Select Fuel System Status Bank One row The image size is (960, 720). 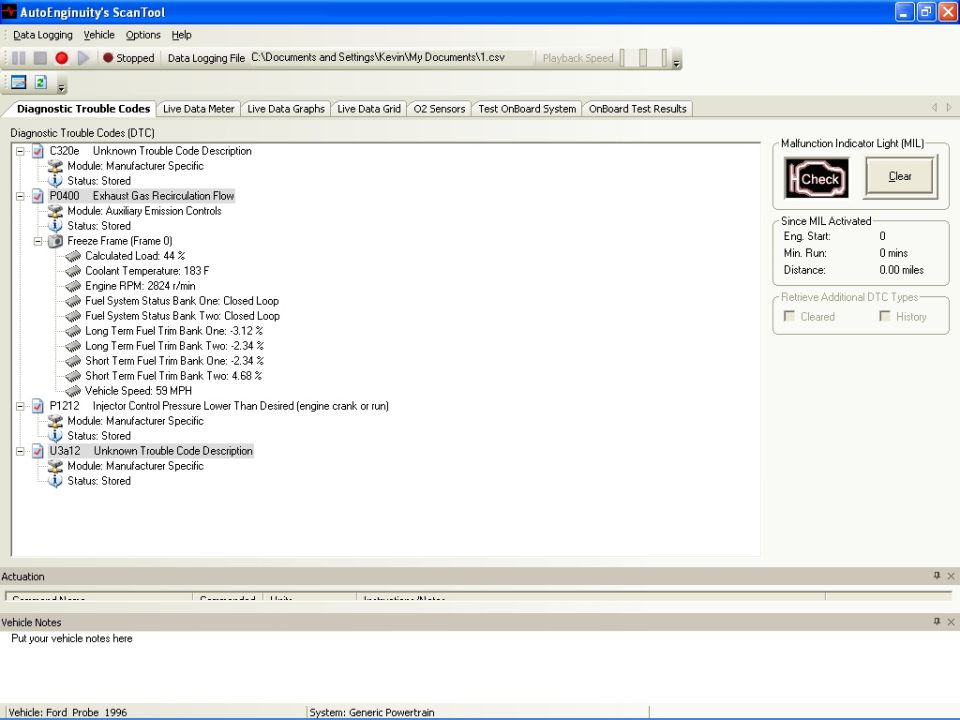[x=182, y=301]
